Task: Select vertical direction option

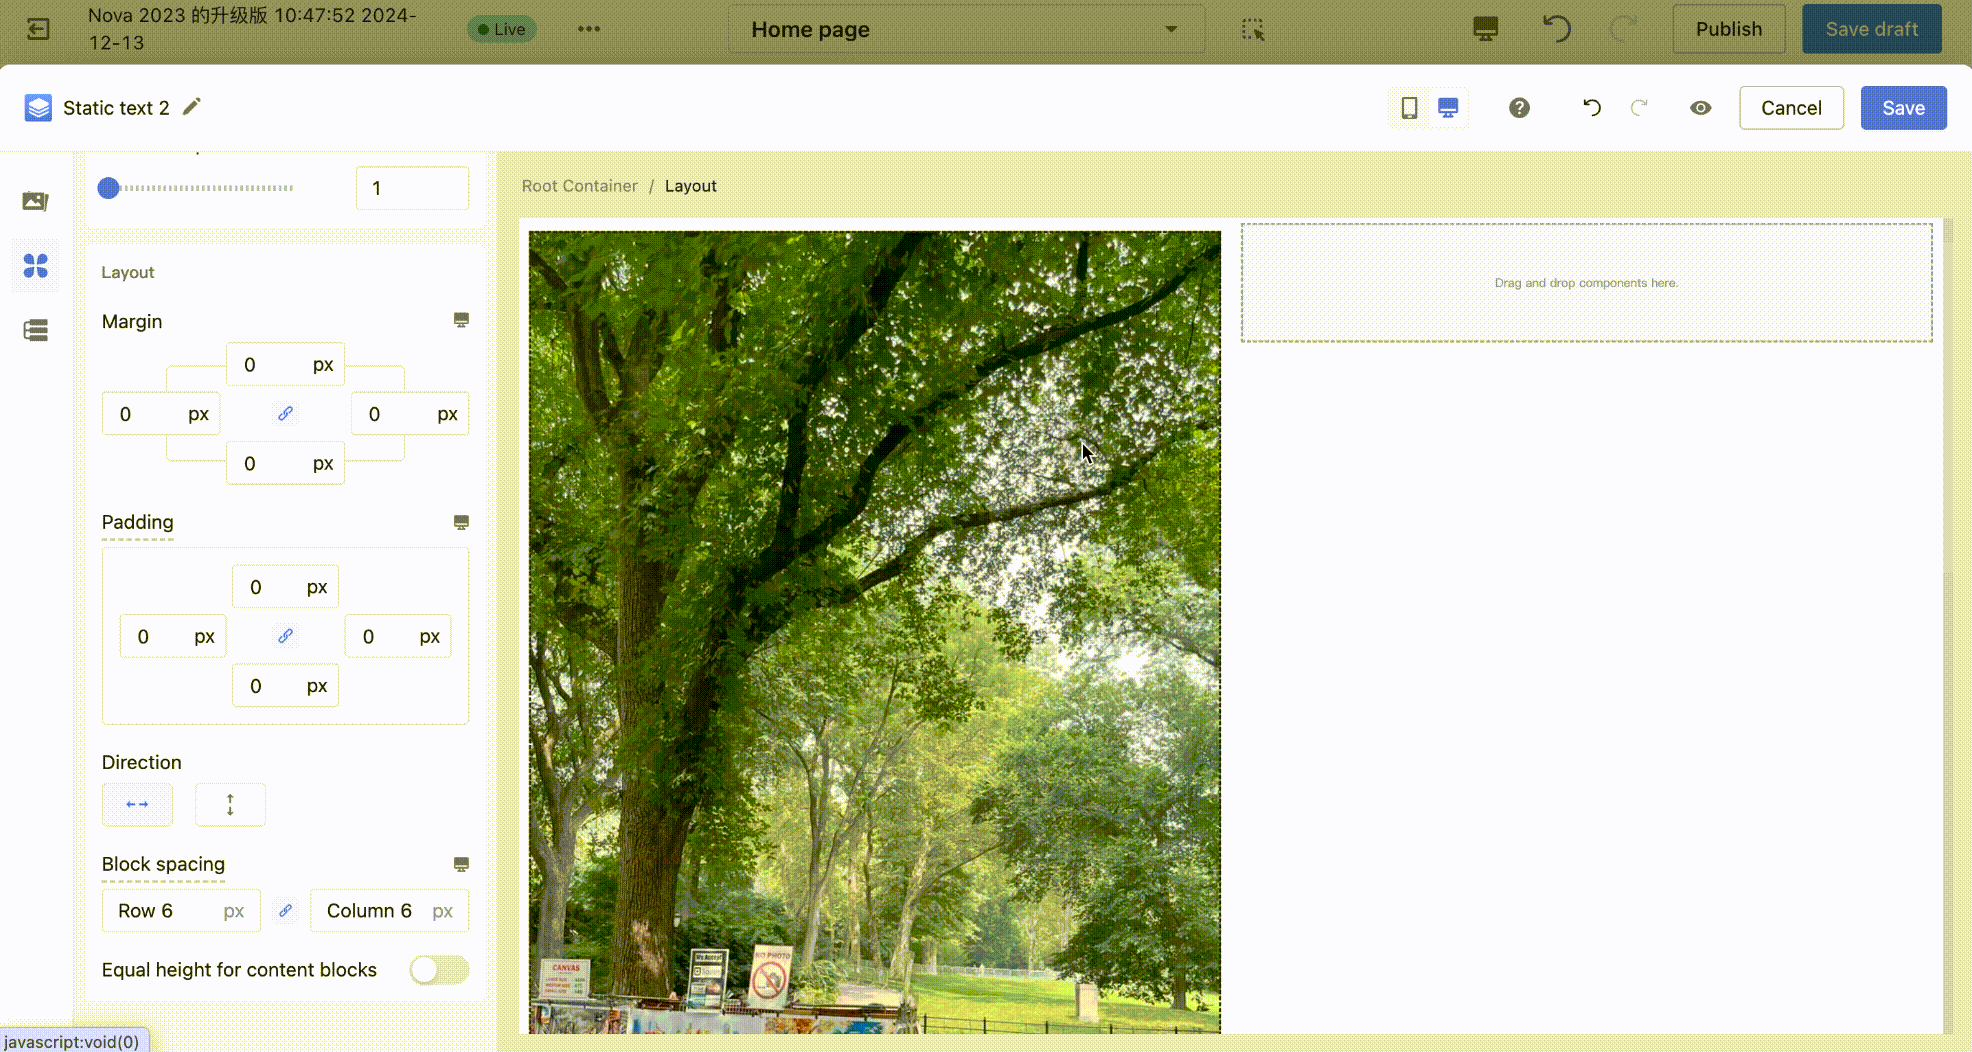Action: click(230, 805)
